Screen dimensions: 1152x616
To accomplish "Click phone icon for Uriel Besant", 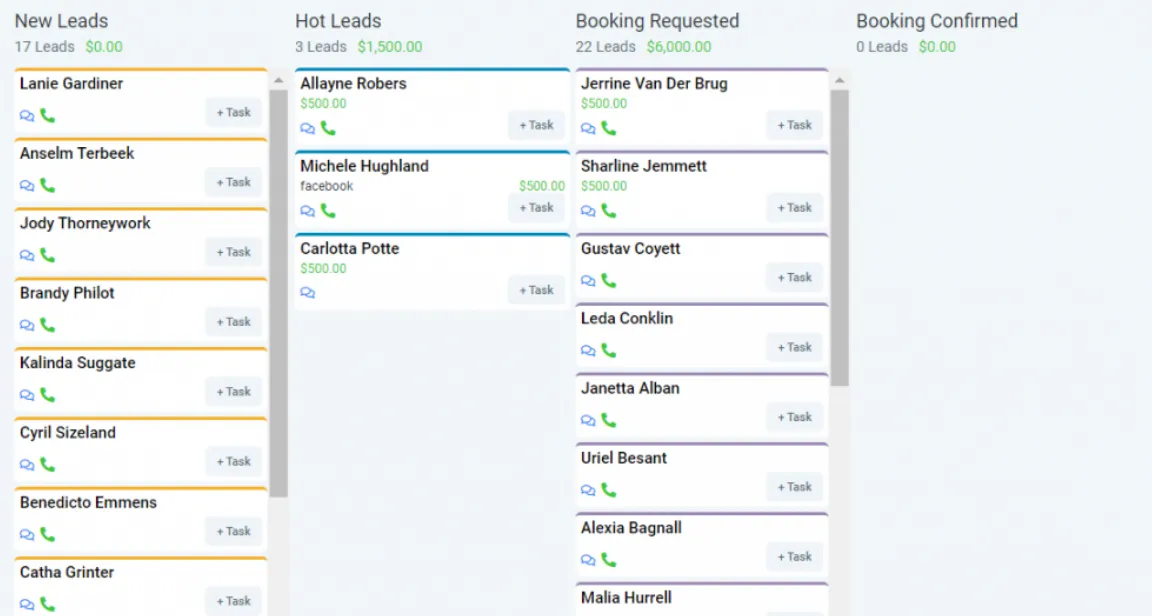I will click(x=608, y=490).
